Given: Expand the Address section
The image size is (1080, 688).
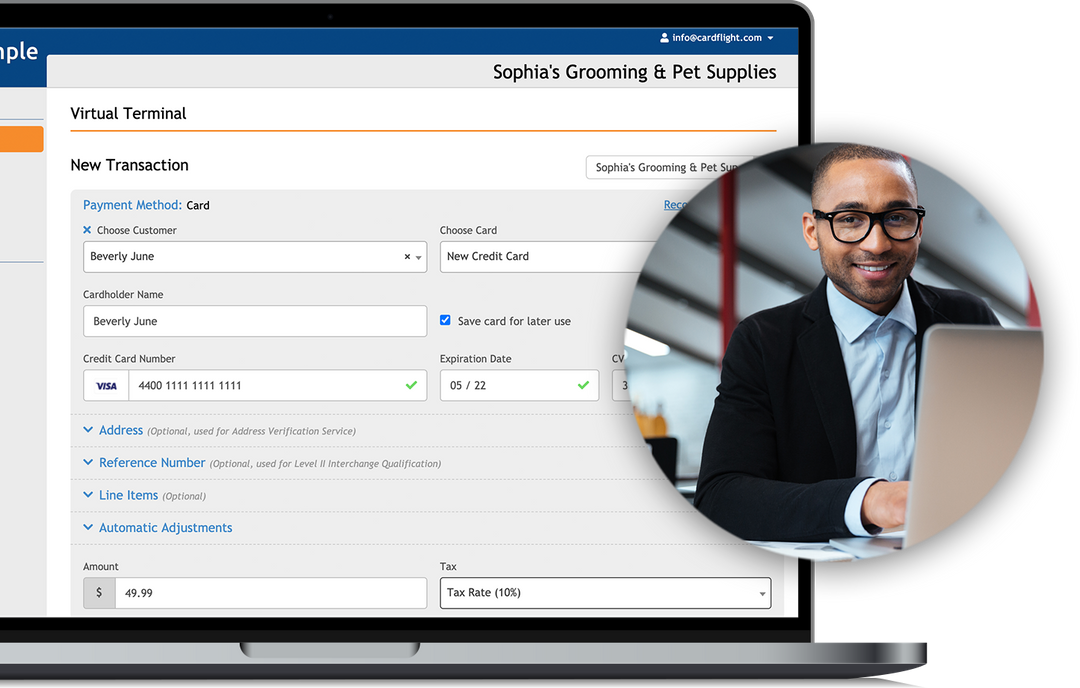Looking at the screenshot, I should (x=121, y=430).
